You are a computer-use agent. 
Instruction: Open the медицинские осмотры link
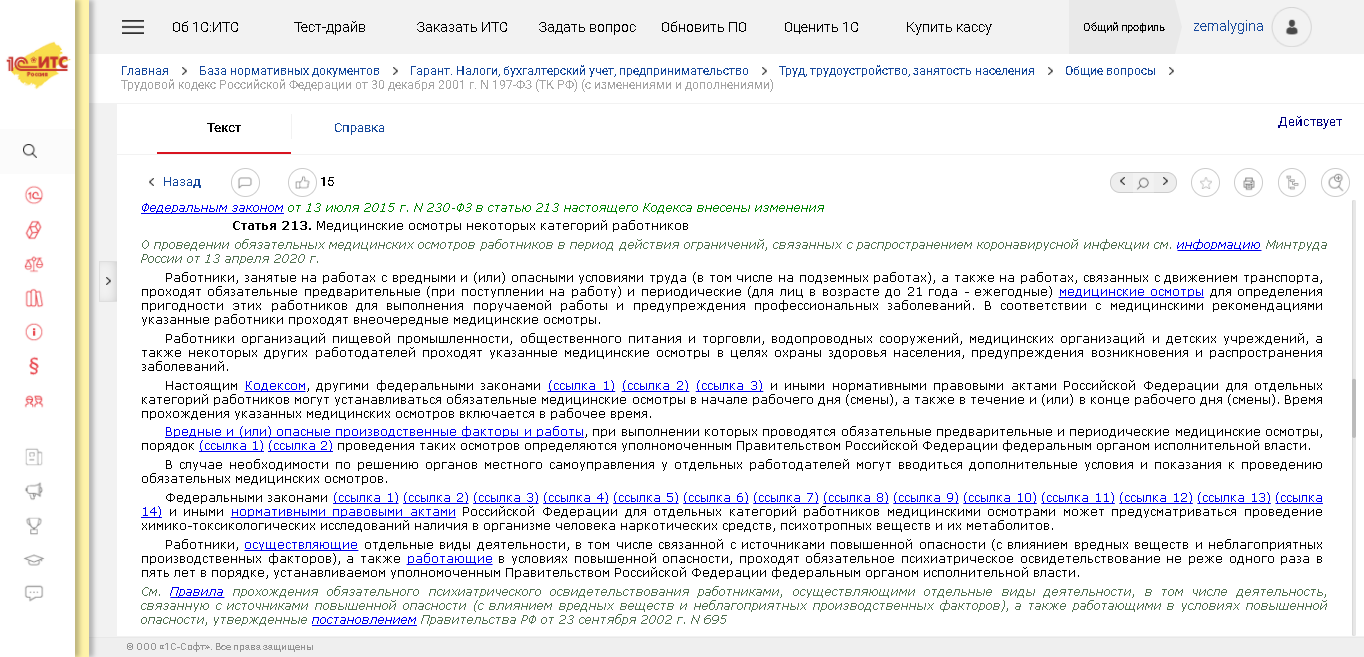tap(1131, 292)
